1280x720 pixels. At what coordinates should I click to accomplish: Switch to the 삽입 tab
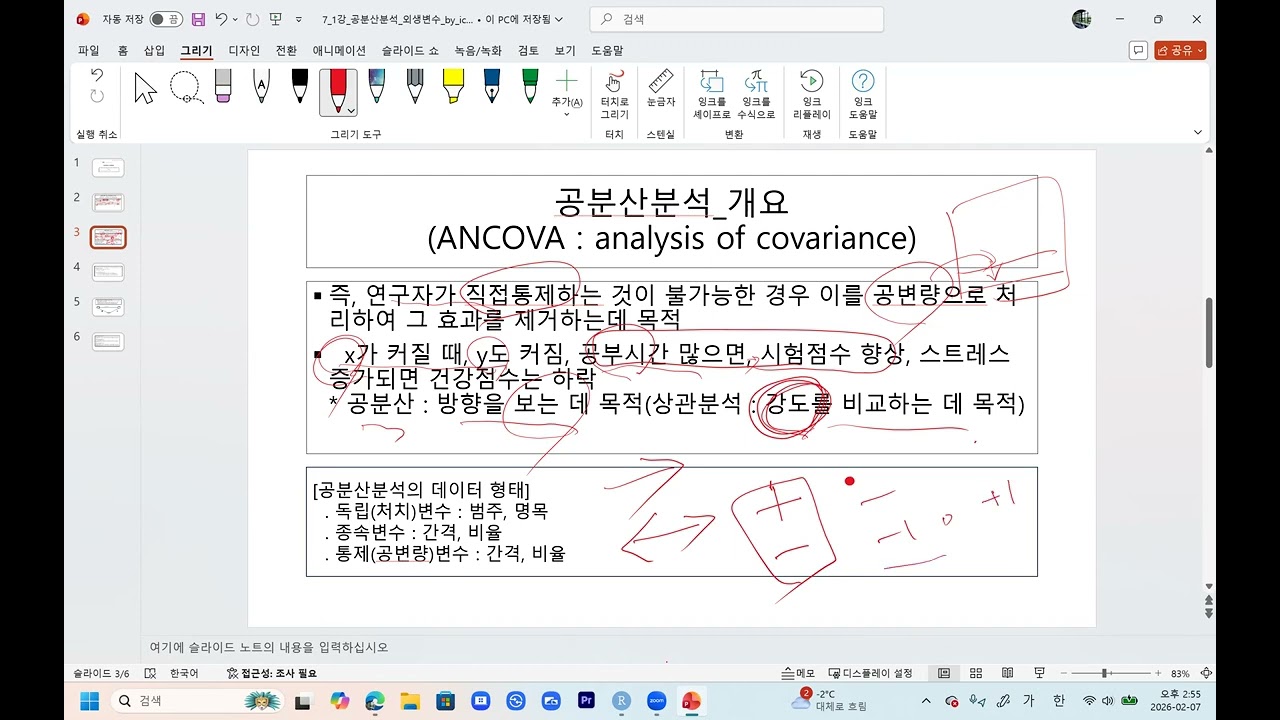(154, 50)
